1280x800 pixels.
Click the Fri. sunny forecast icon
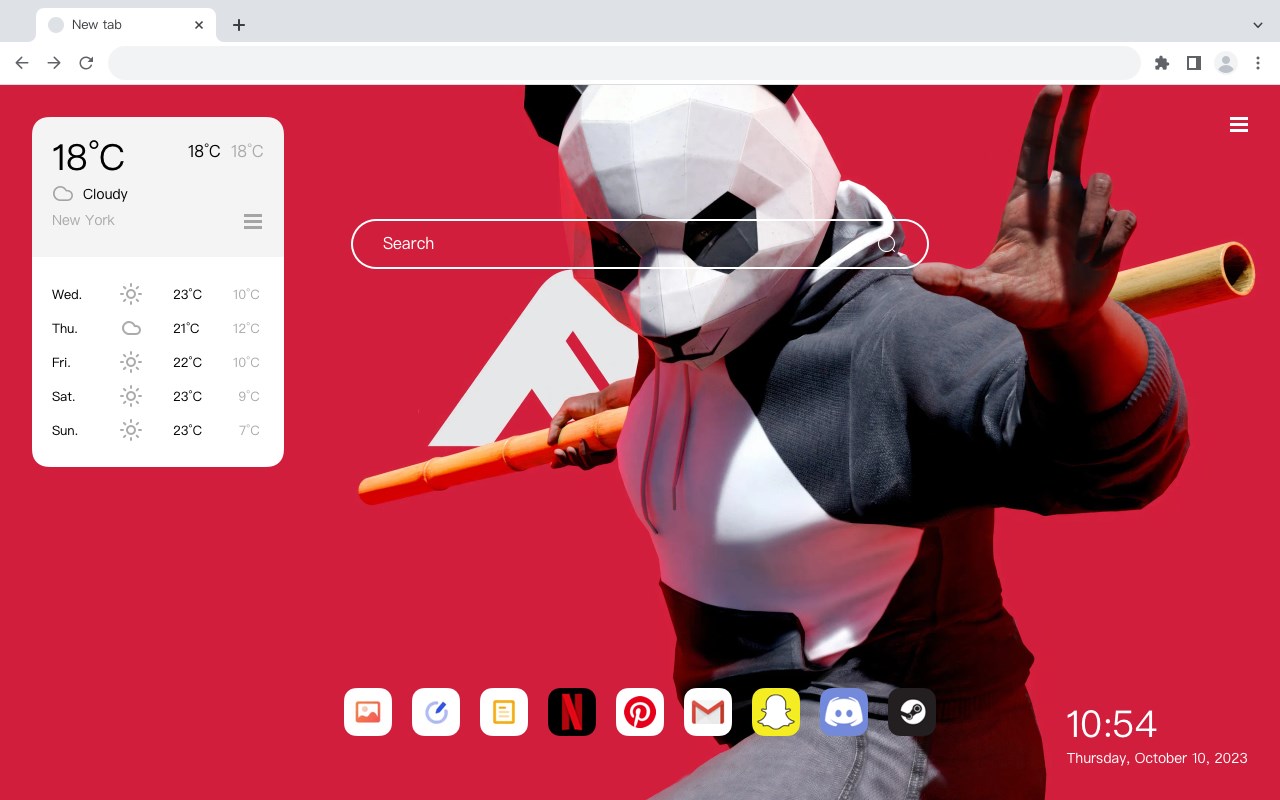click(x=131, y=362)
